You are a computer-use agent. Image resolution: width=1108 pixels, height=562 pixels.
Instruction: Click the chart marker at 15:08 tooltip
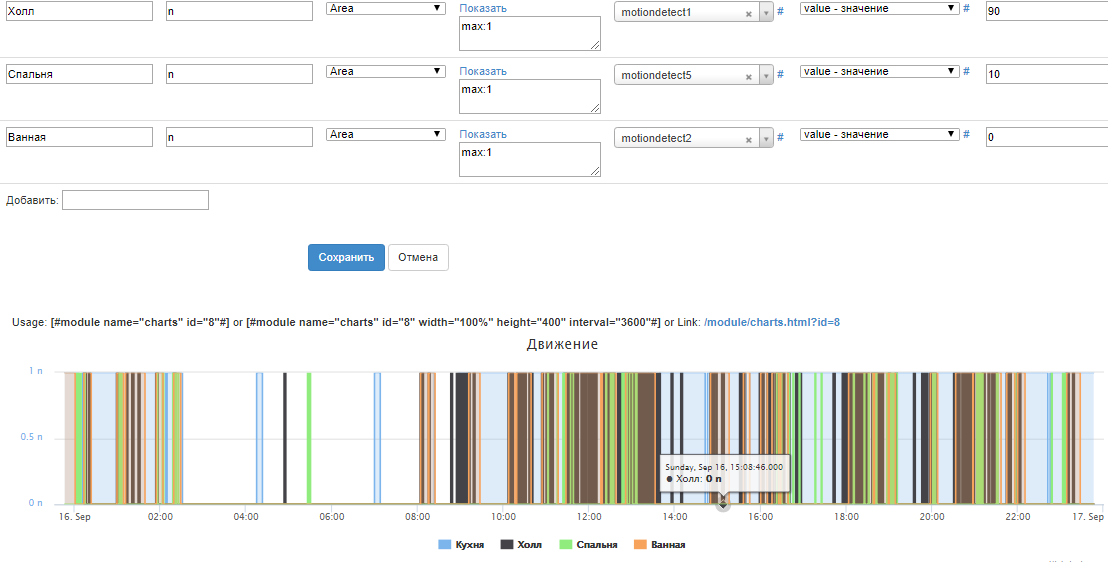(x=723, y=503)
